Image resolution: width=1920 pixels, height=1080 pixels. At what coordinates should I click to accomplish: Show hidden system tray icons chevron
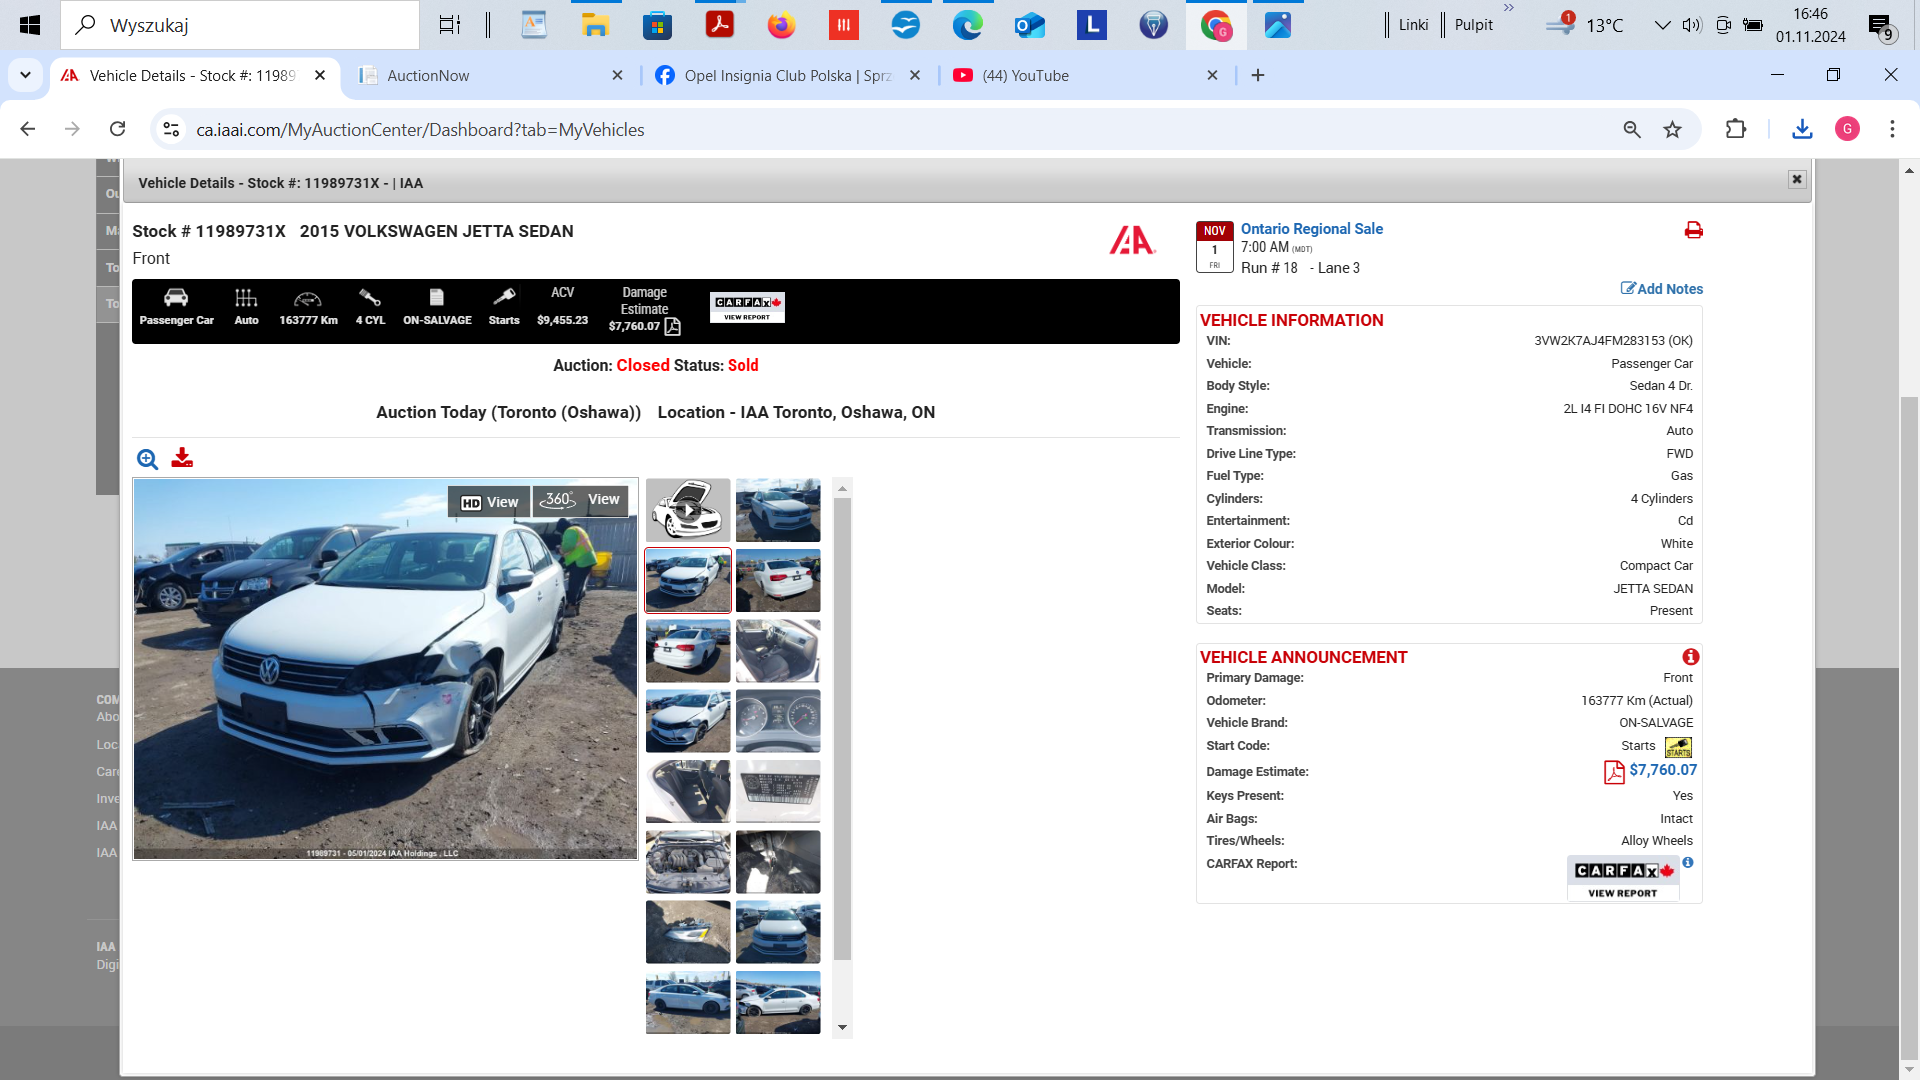point(1662,25)
